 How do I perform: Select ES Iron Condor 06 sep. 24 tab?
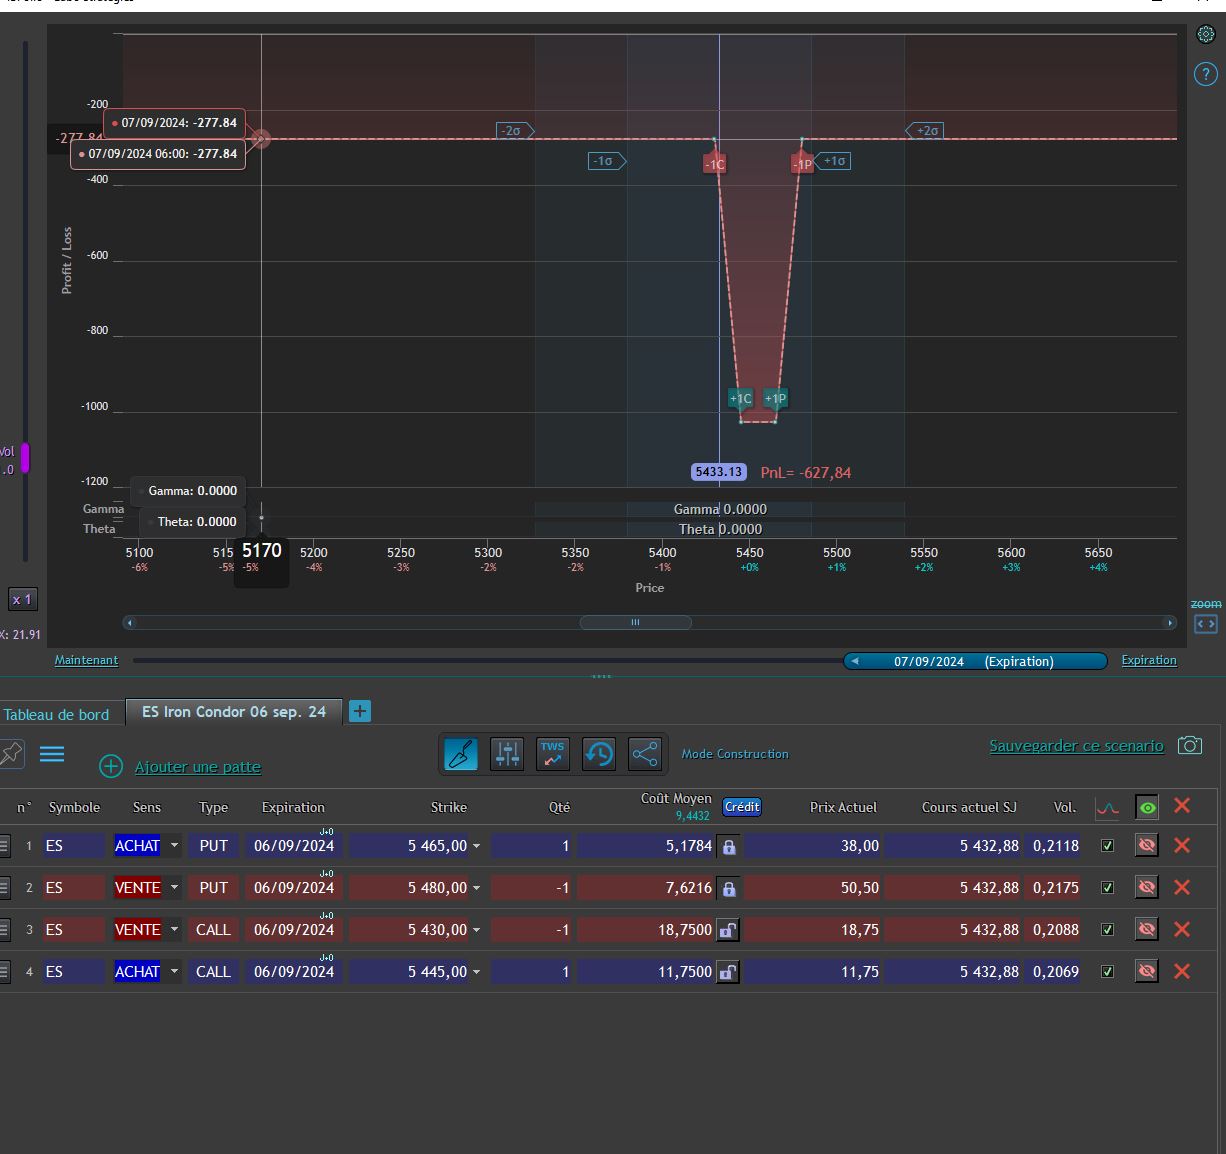tap(234, 712)
